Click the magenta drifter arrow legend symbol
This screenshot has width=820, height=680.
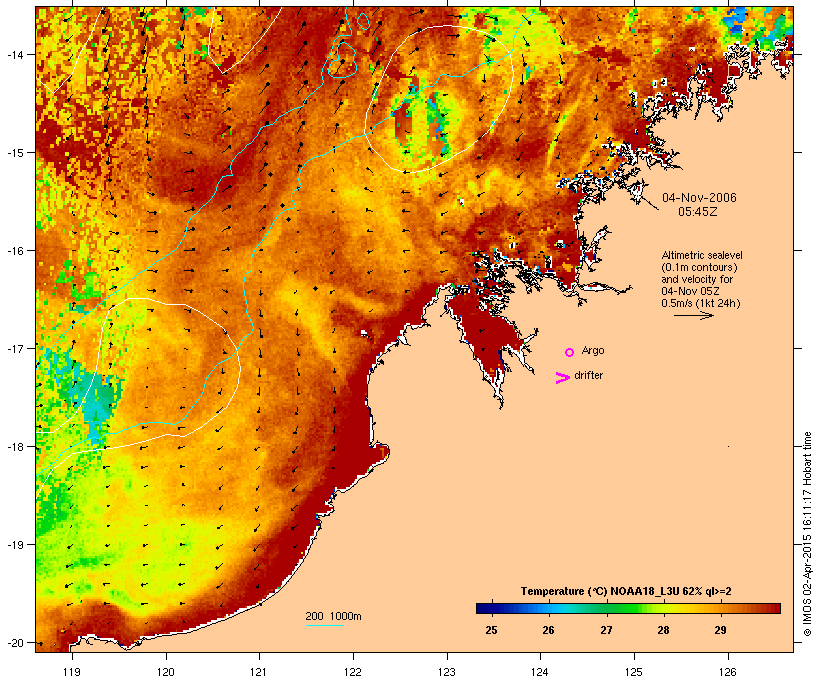[563, 378]
